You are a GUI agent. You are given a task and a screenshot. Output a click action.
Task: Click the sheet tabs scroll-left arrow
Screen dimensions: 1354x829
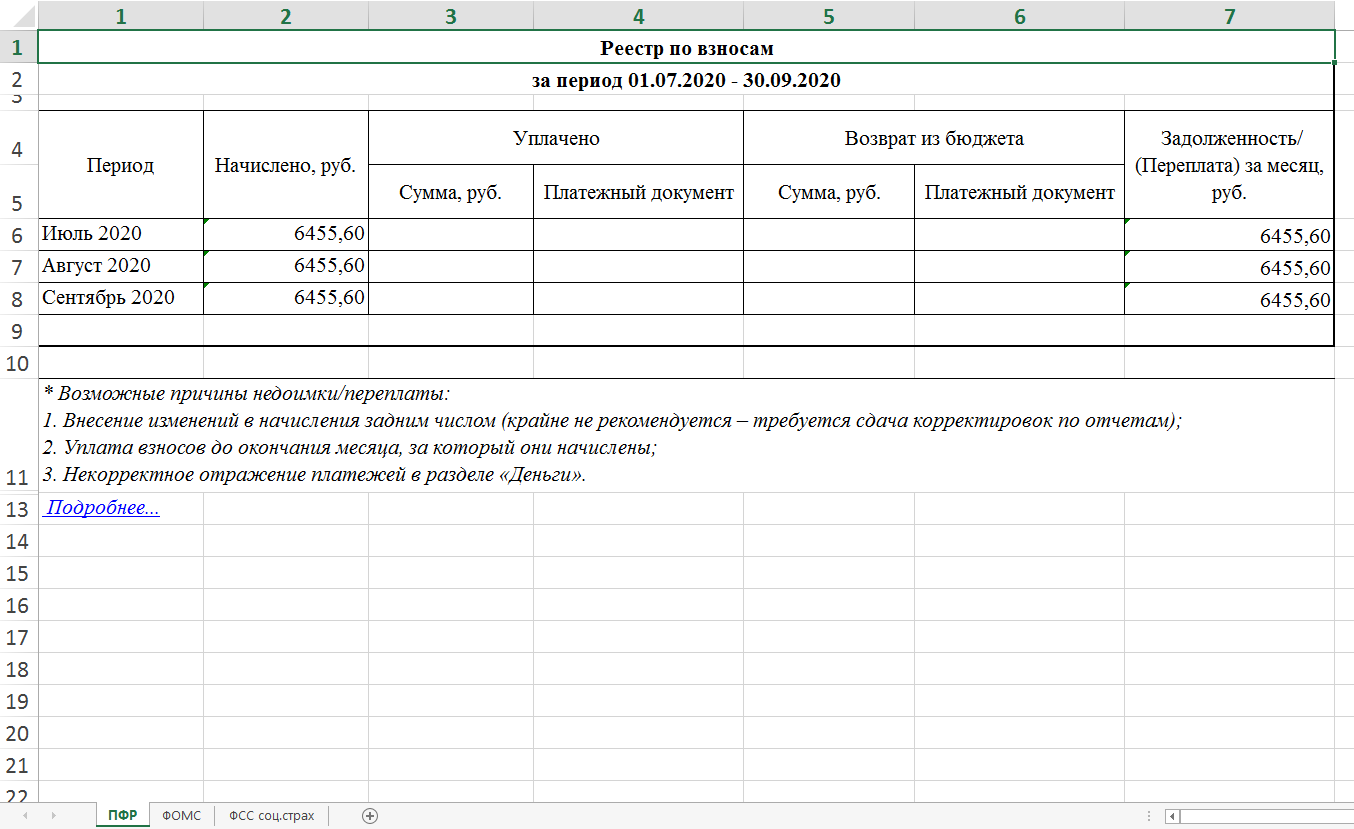pos(24,816)
